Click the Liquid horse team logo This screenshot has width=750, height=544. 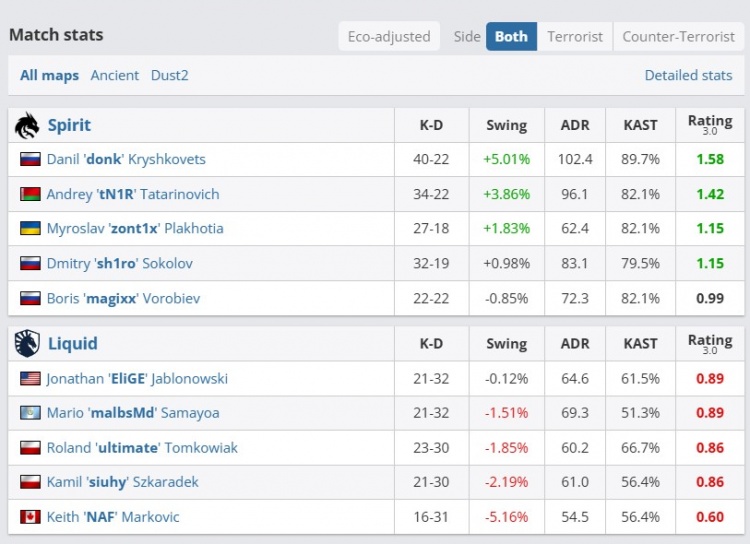(27, 343)
